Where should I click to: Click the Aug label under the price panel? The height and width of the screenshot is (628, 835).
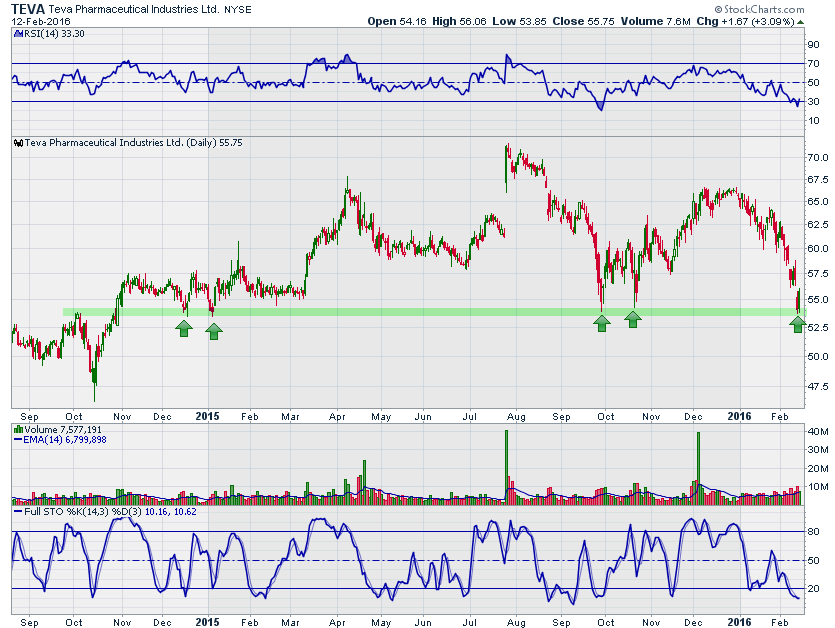point(516,417)
